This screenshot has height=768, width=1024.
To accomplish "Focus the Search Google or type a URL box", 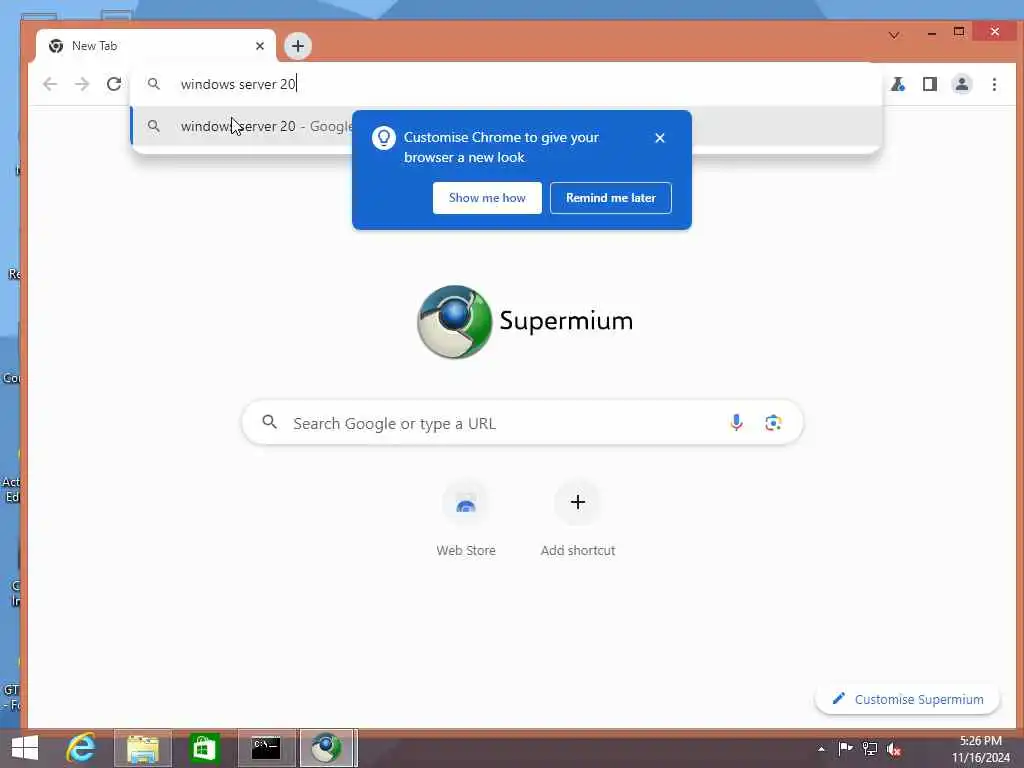I will 522,423.
